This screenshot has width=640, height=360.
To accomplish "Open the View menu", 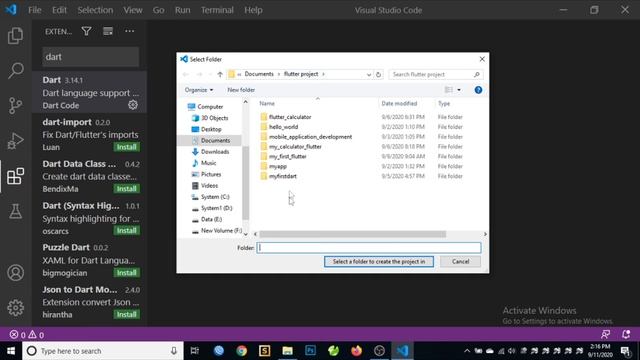I will click(133, 10).
